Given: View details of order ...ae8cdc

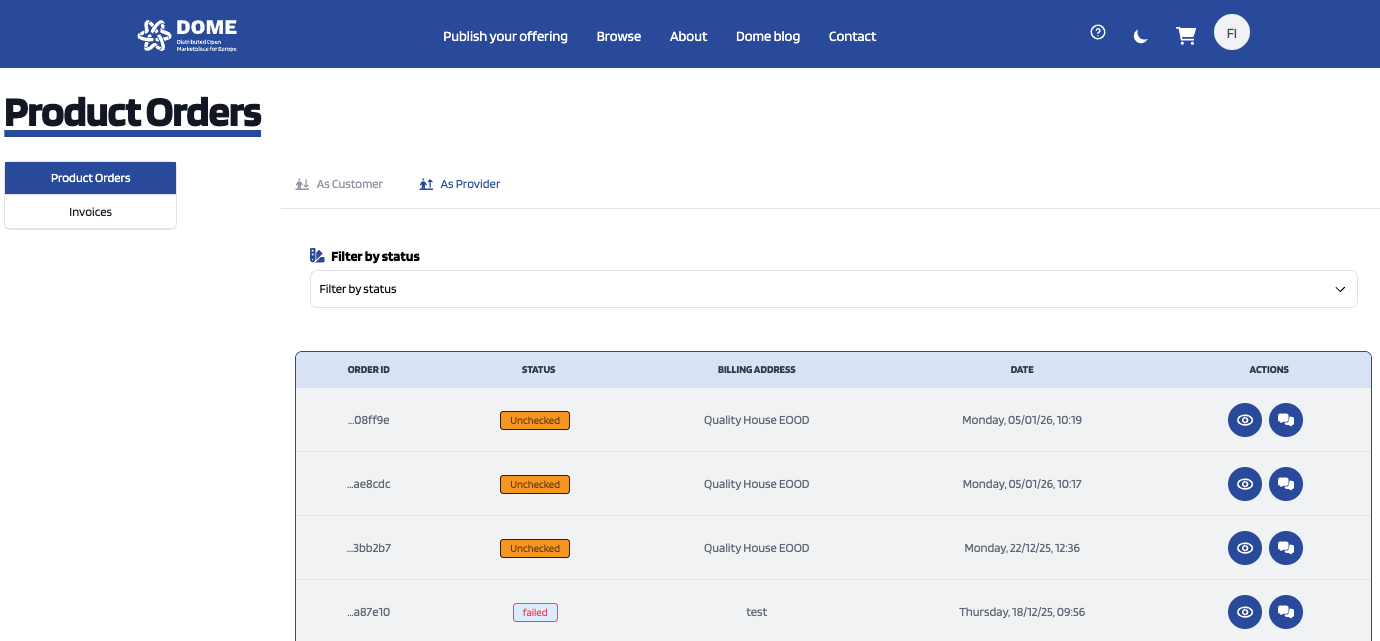Looking at the screenshot, I should pyautogui.click(x=1245, y=484).
